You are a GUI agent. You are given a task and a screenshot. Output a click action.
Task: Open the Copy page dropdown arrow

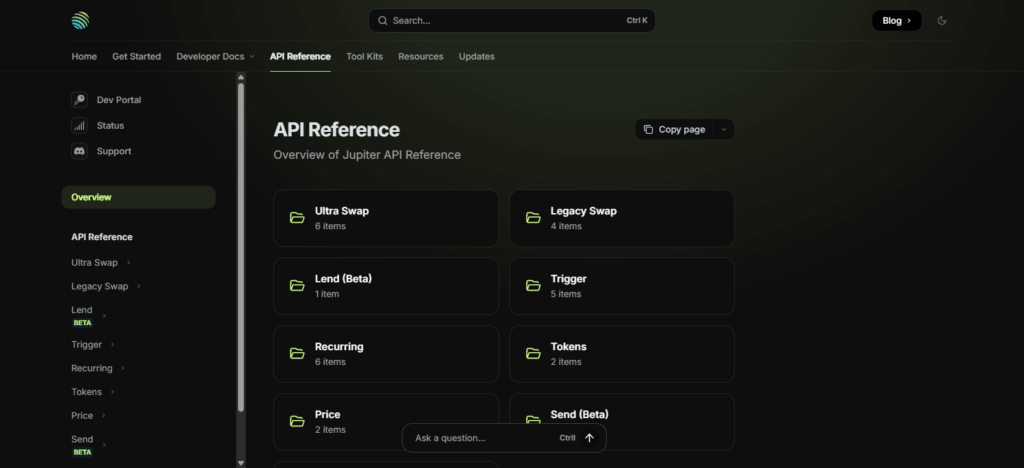(x=724, y=130)
